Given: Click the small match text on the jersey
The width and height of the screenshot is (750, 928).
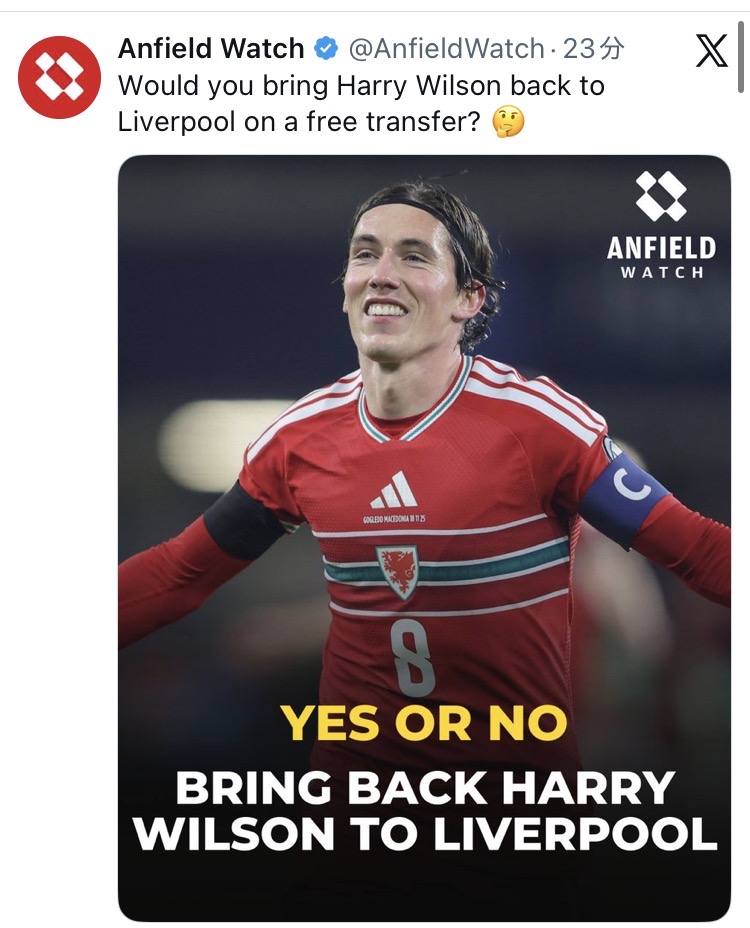Looking at the screenshot, I should tap(394, 519).
